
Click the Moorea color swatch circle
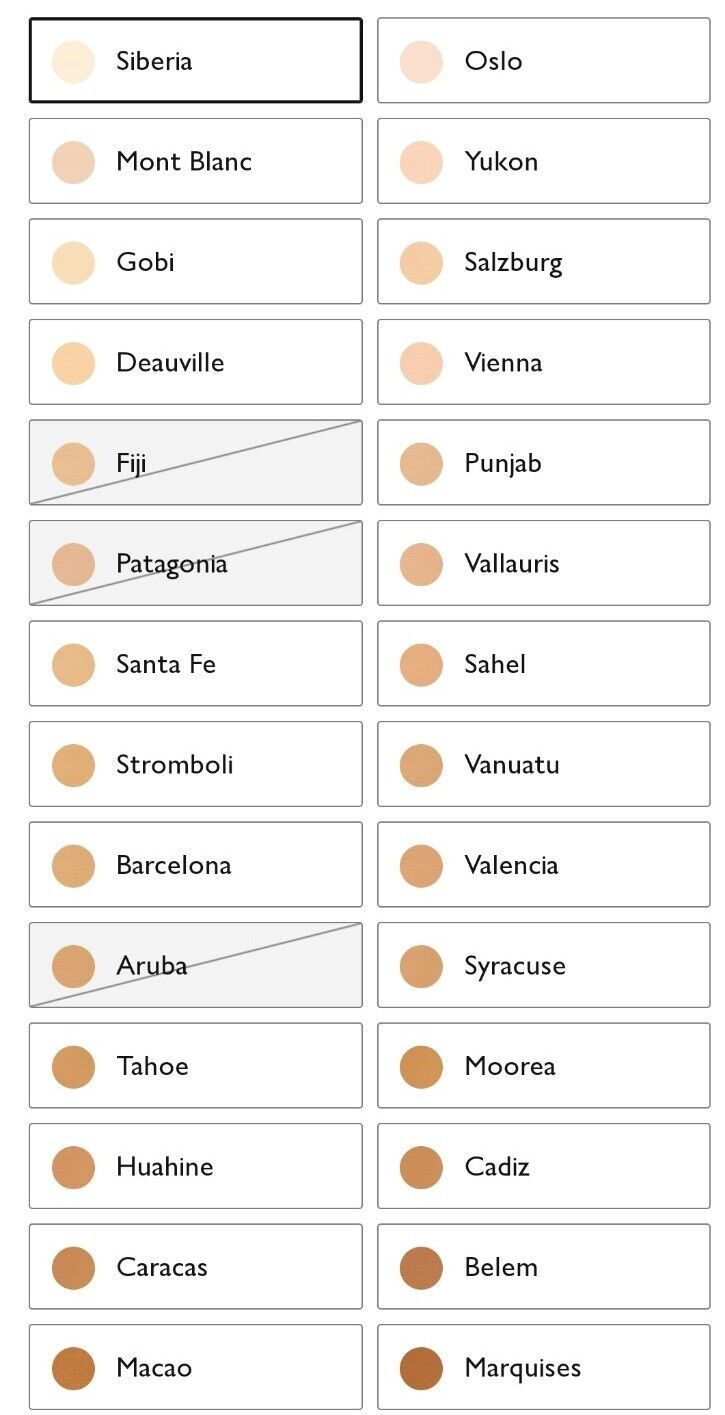click(421, 1067)
